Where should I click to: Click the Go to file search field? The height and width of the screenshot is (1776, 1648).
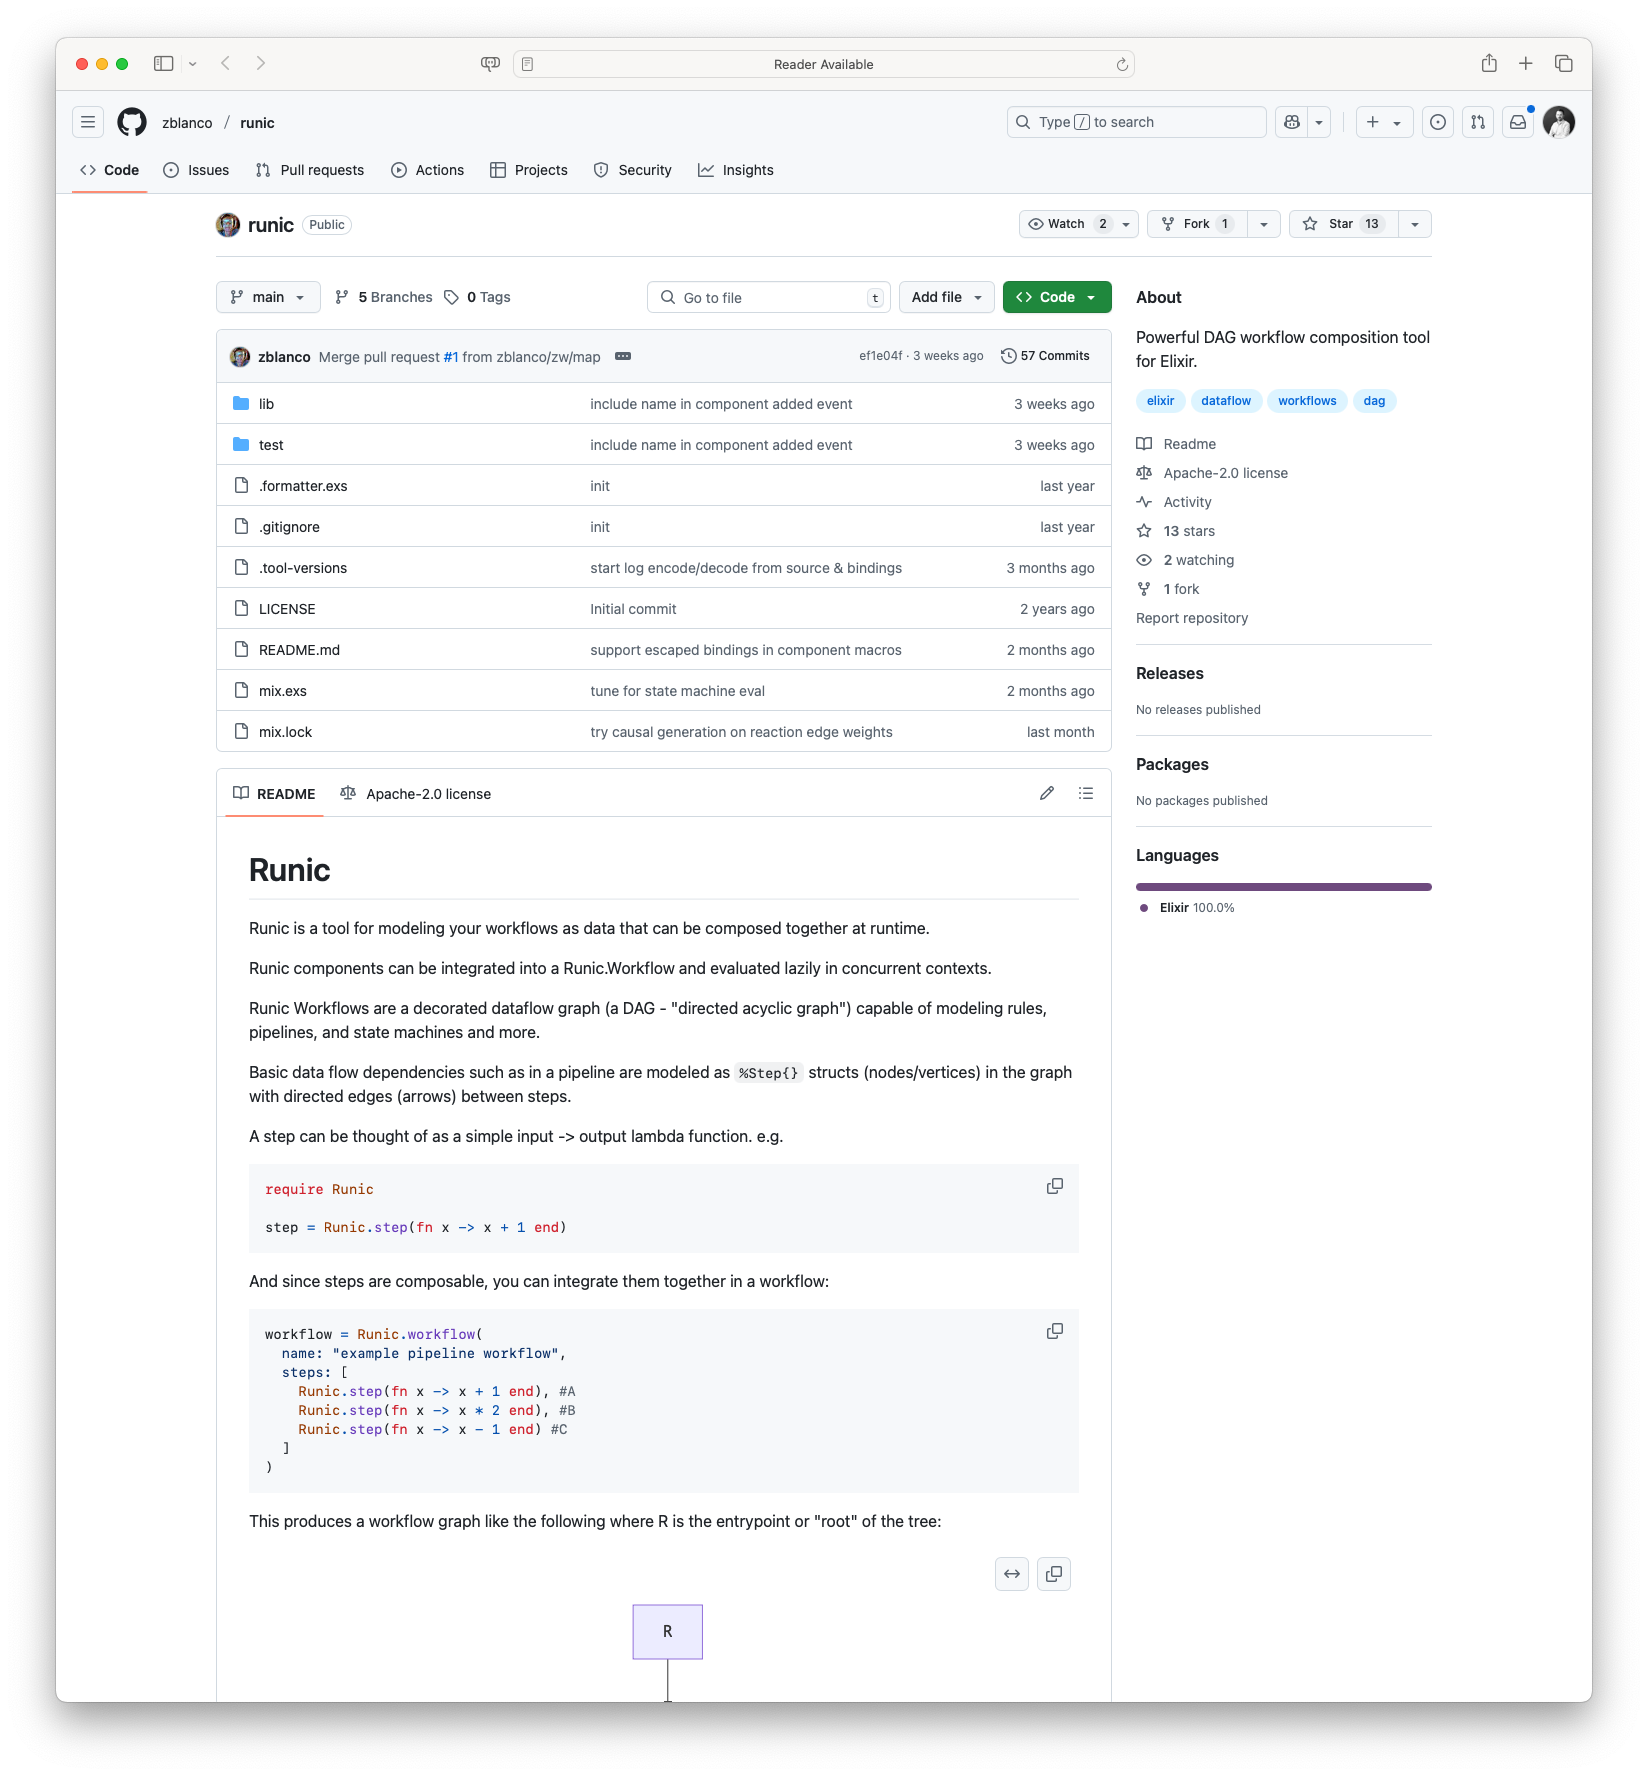click(x=768, y=297)
